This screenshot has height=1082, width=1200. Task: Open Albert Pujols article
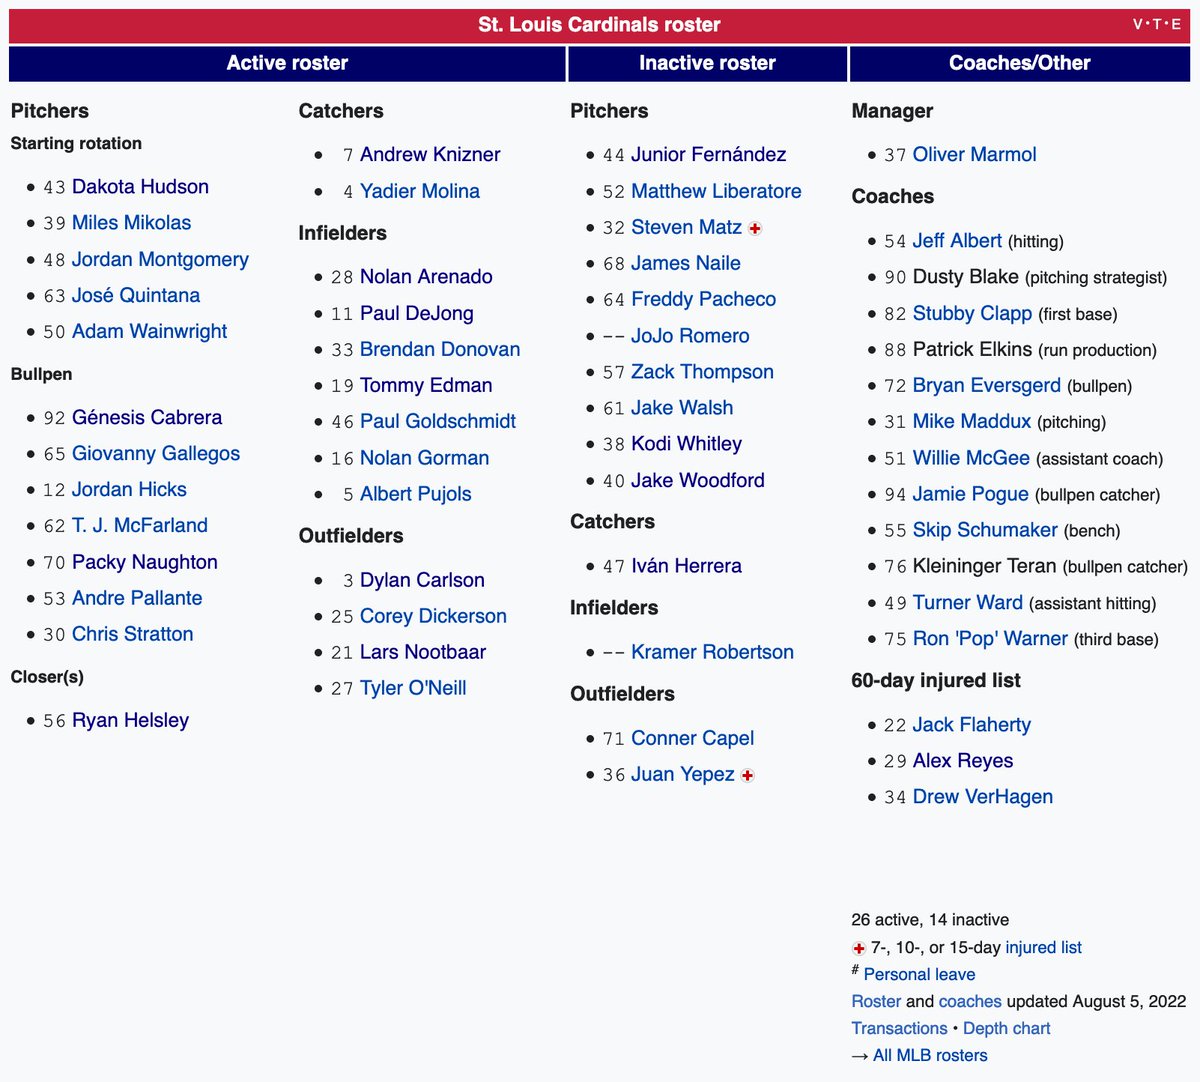[416, 494]
